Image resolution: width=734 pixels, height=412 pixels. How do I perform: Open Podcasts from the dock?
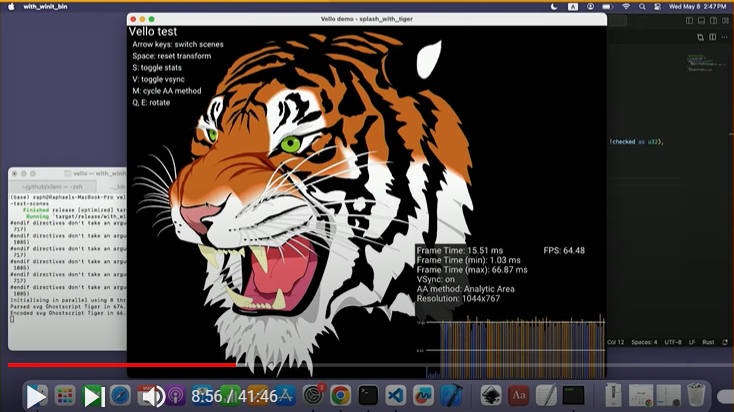[x=176, y=396]
